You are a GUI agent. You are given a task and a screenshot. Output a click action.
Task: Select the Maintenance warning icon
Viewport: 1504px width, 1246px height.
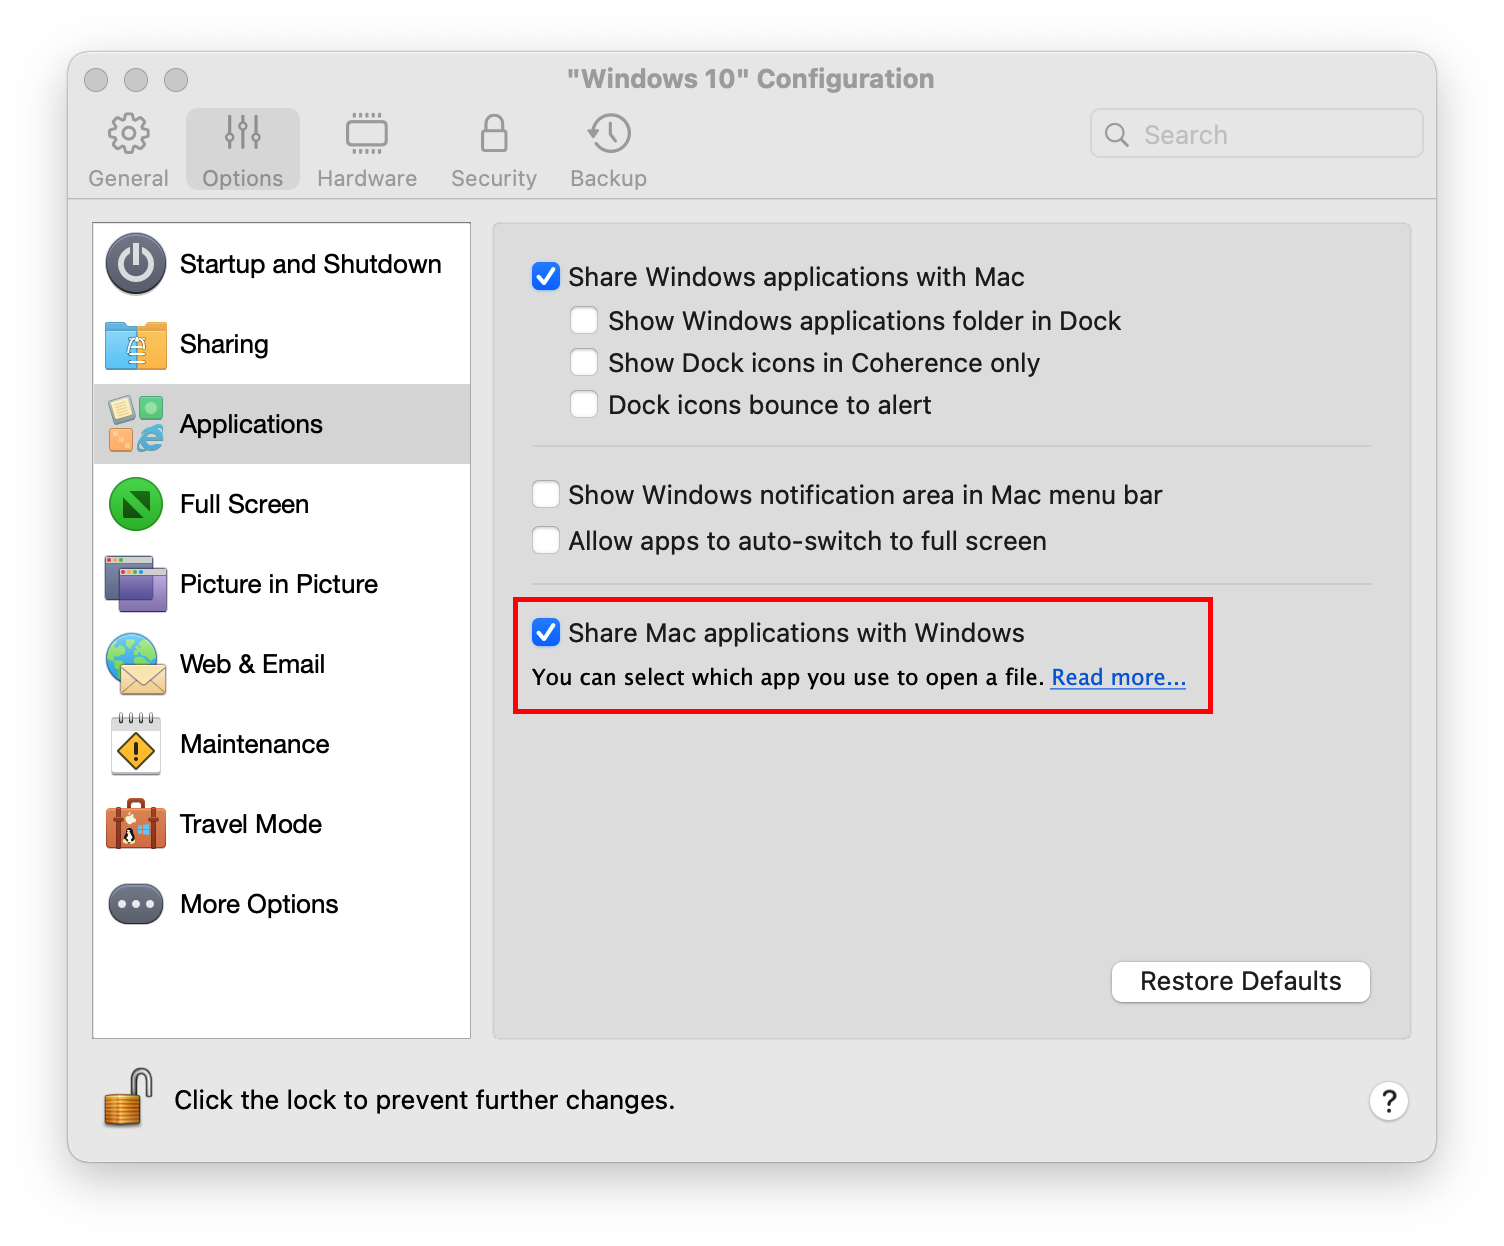tap(135, 744)
